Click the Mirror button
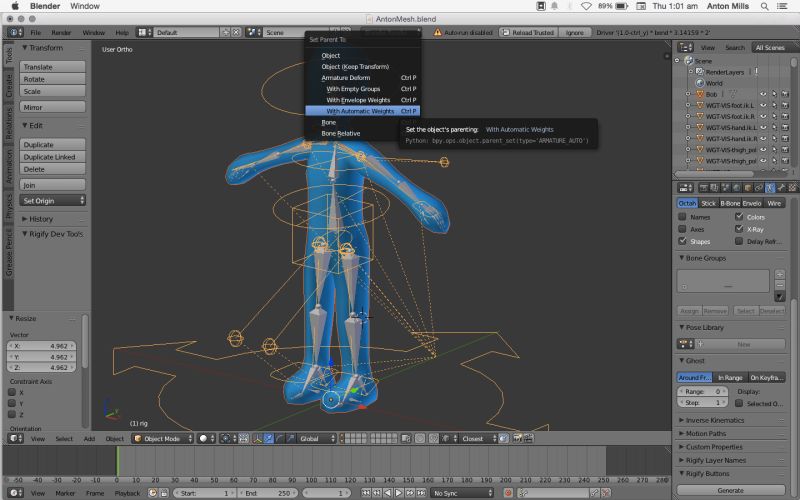This screenshot has height=500, width=800. click(x=53, y=107)
